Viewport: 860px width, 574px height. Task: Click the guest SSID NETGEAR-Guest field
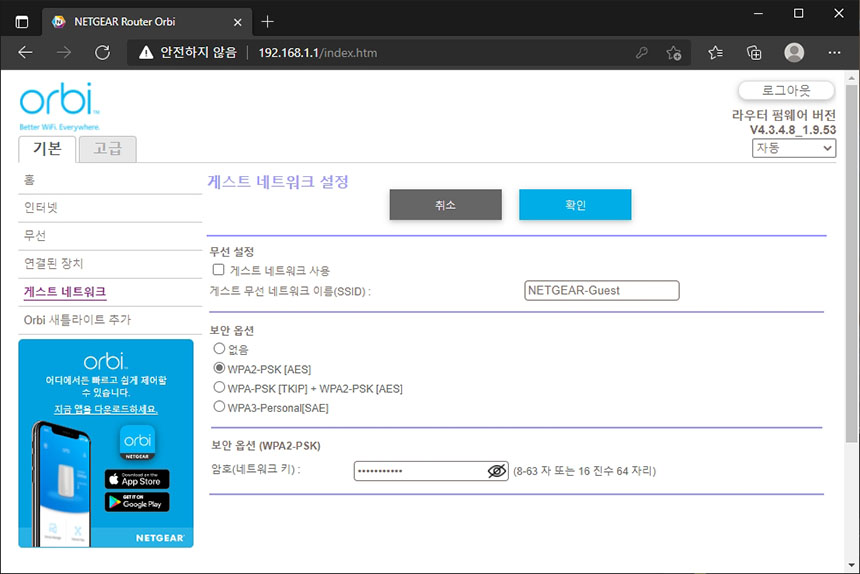tap(602, 291)
